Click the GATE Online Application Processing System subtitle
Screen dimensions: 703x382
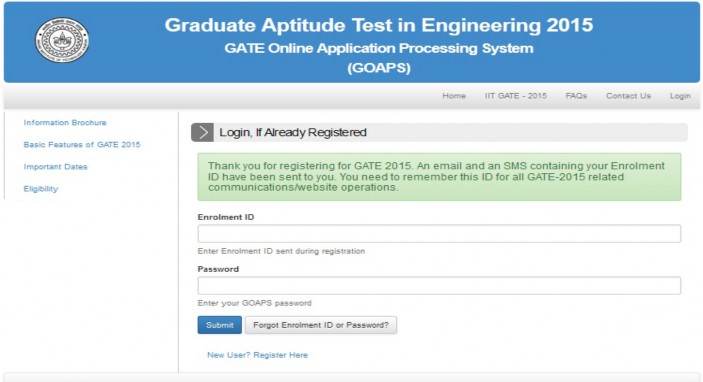coord(379,48)
